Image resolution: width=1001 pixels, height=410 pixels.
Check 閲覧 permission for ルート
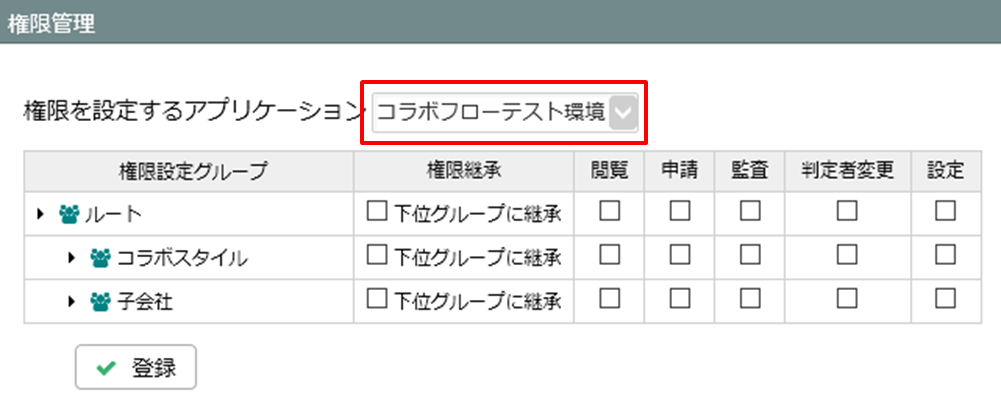pyautogui.click(x=610, y=211)
